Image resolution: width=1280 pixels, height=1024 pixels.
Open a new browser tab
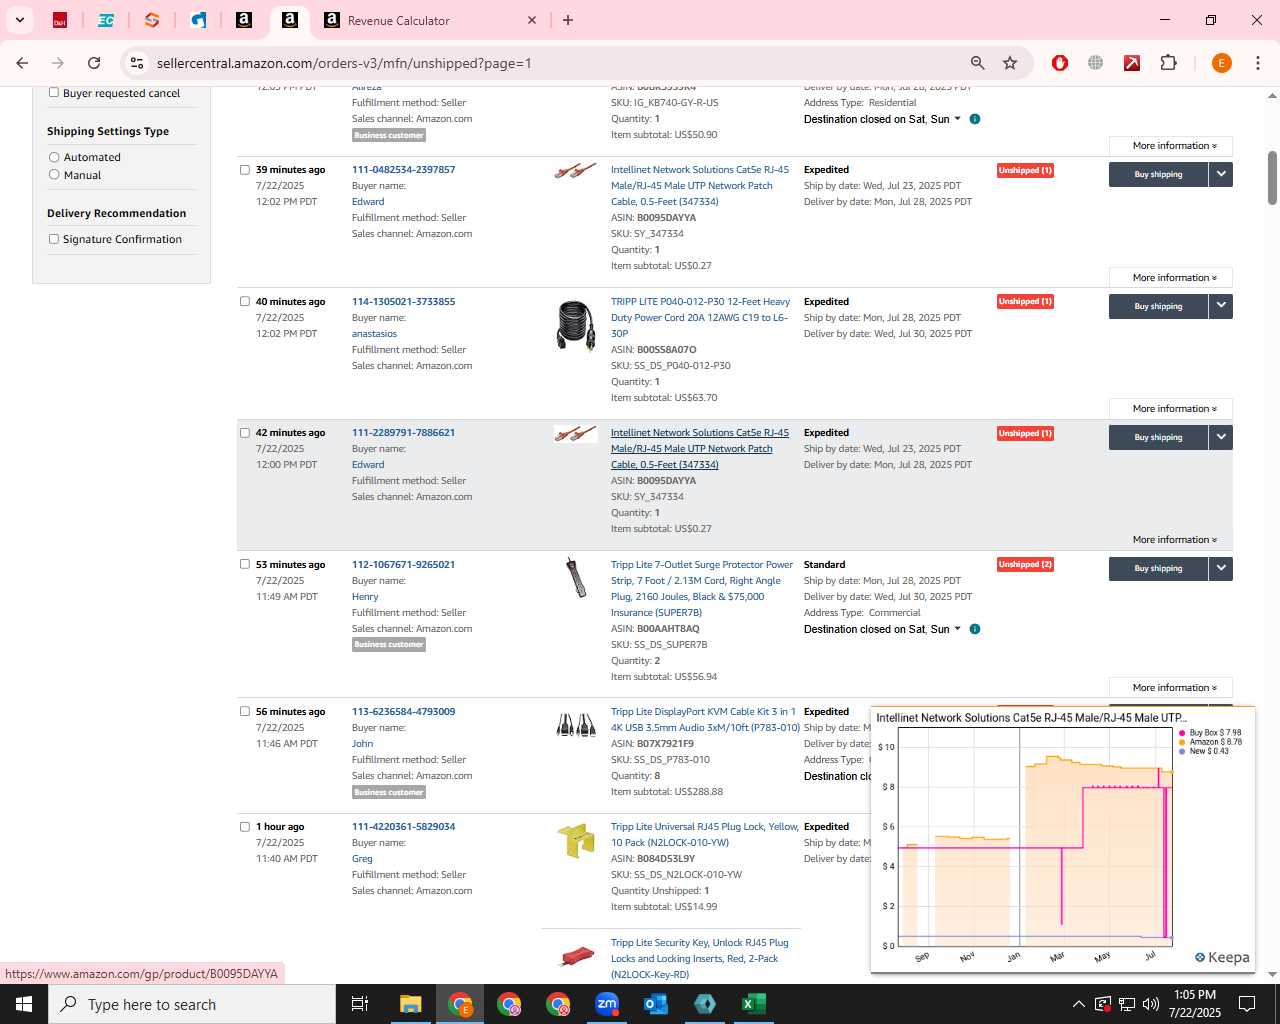point(568,20)
